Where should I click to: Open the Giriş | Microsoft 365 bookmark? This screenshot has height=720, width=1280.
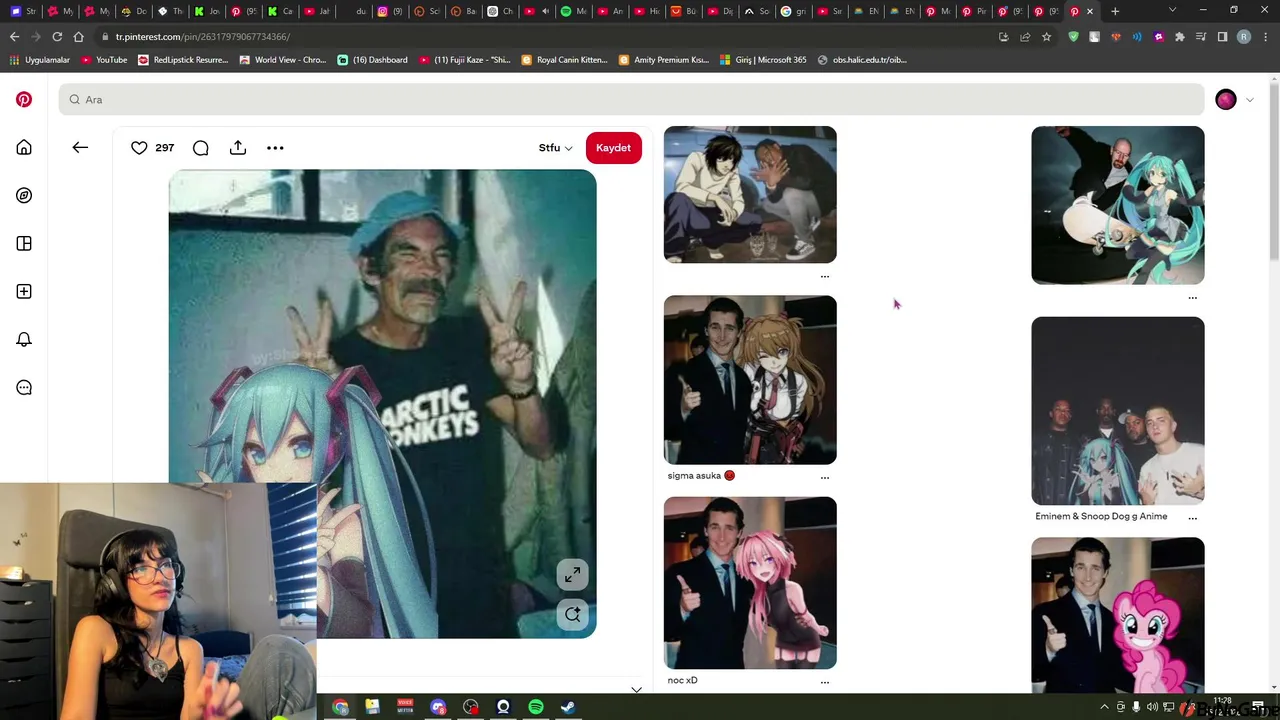click(763, 60)
